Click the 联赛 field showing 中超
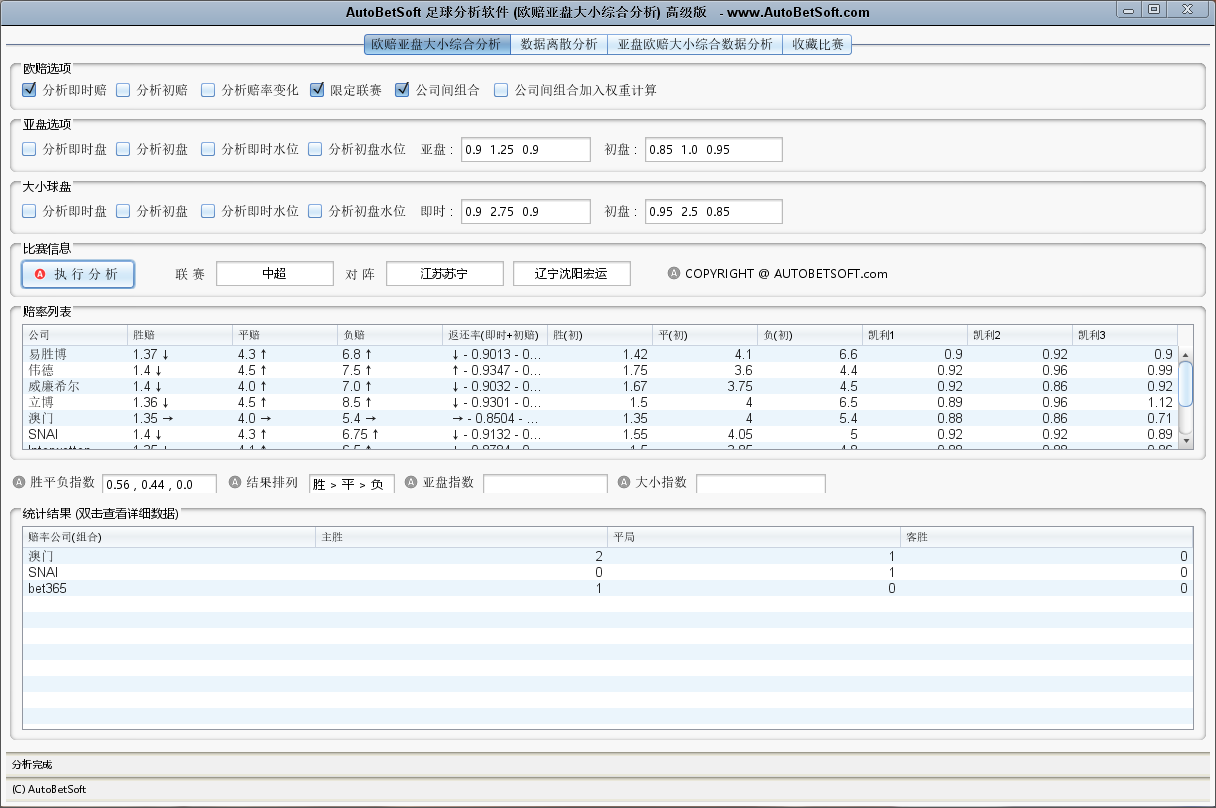This screenshot has height=808, width=1216. click(x=275, y=273)
